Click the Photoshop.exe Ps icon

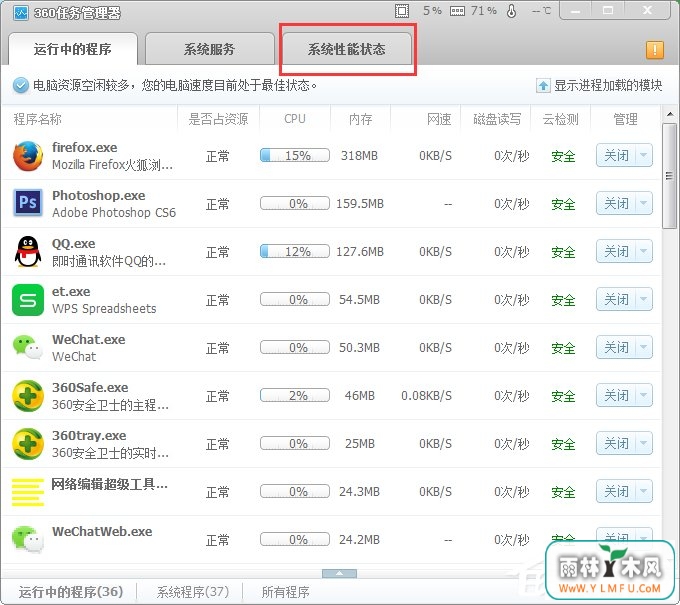pos(28,203)
